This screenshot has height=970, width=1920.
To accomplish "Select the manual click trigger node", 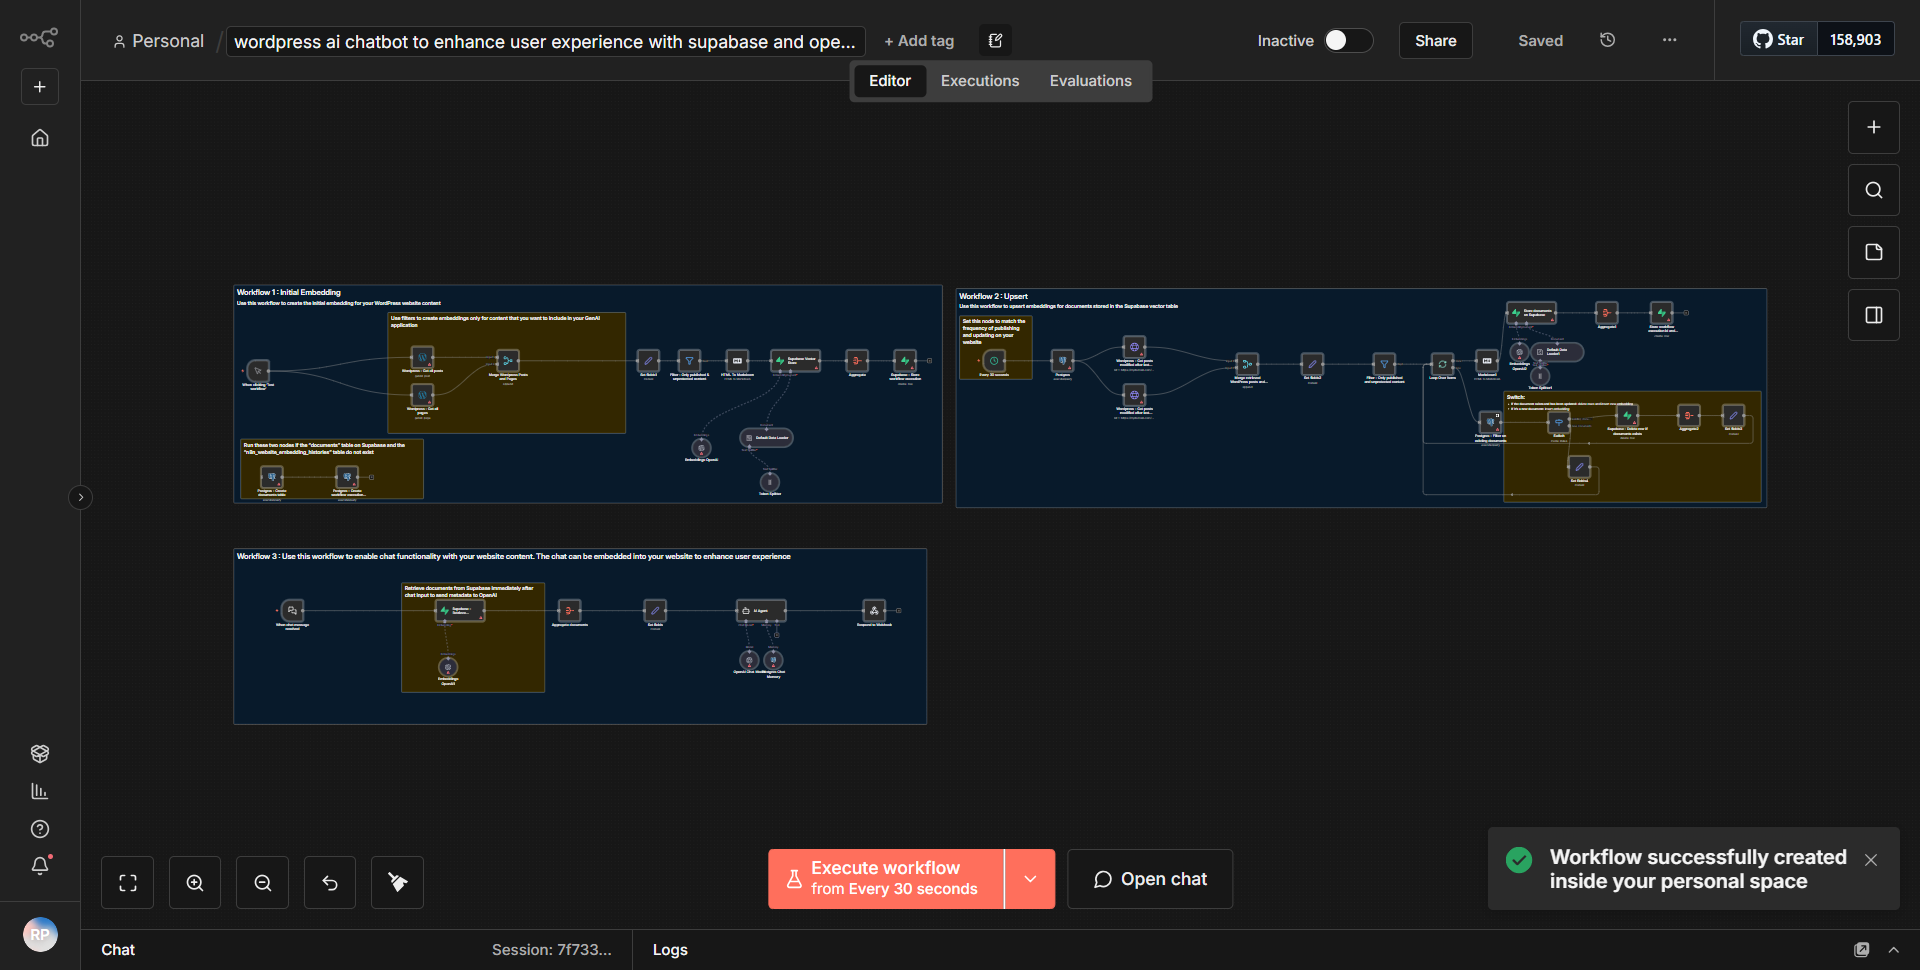I will (258, 371).
